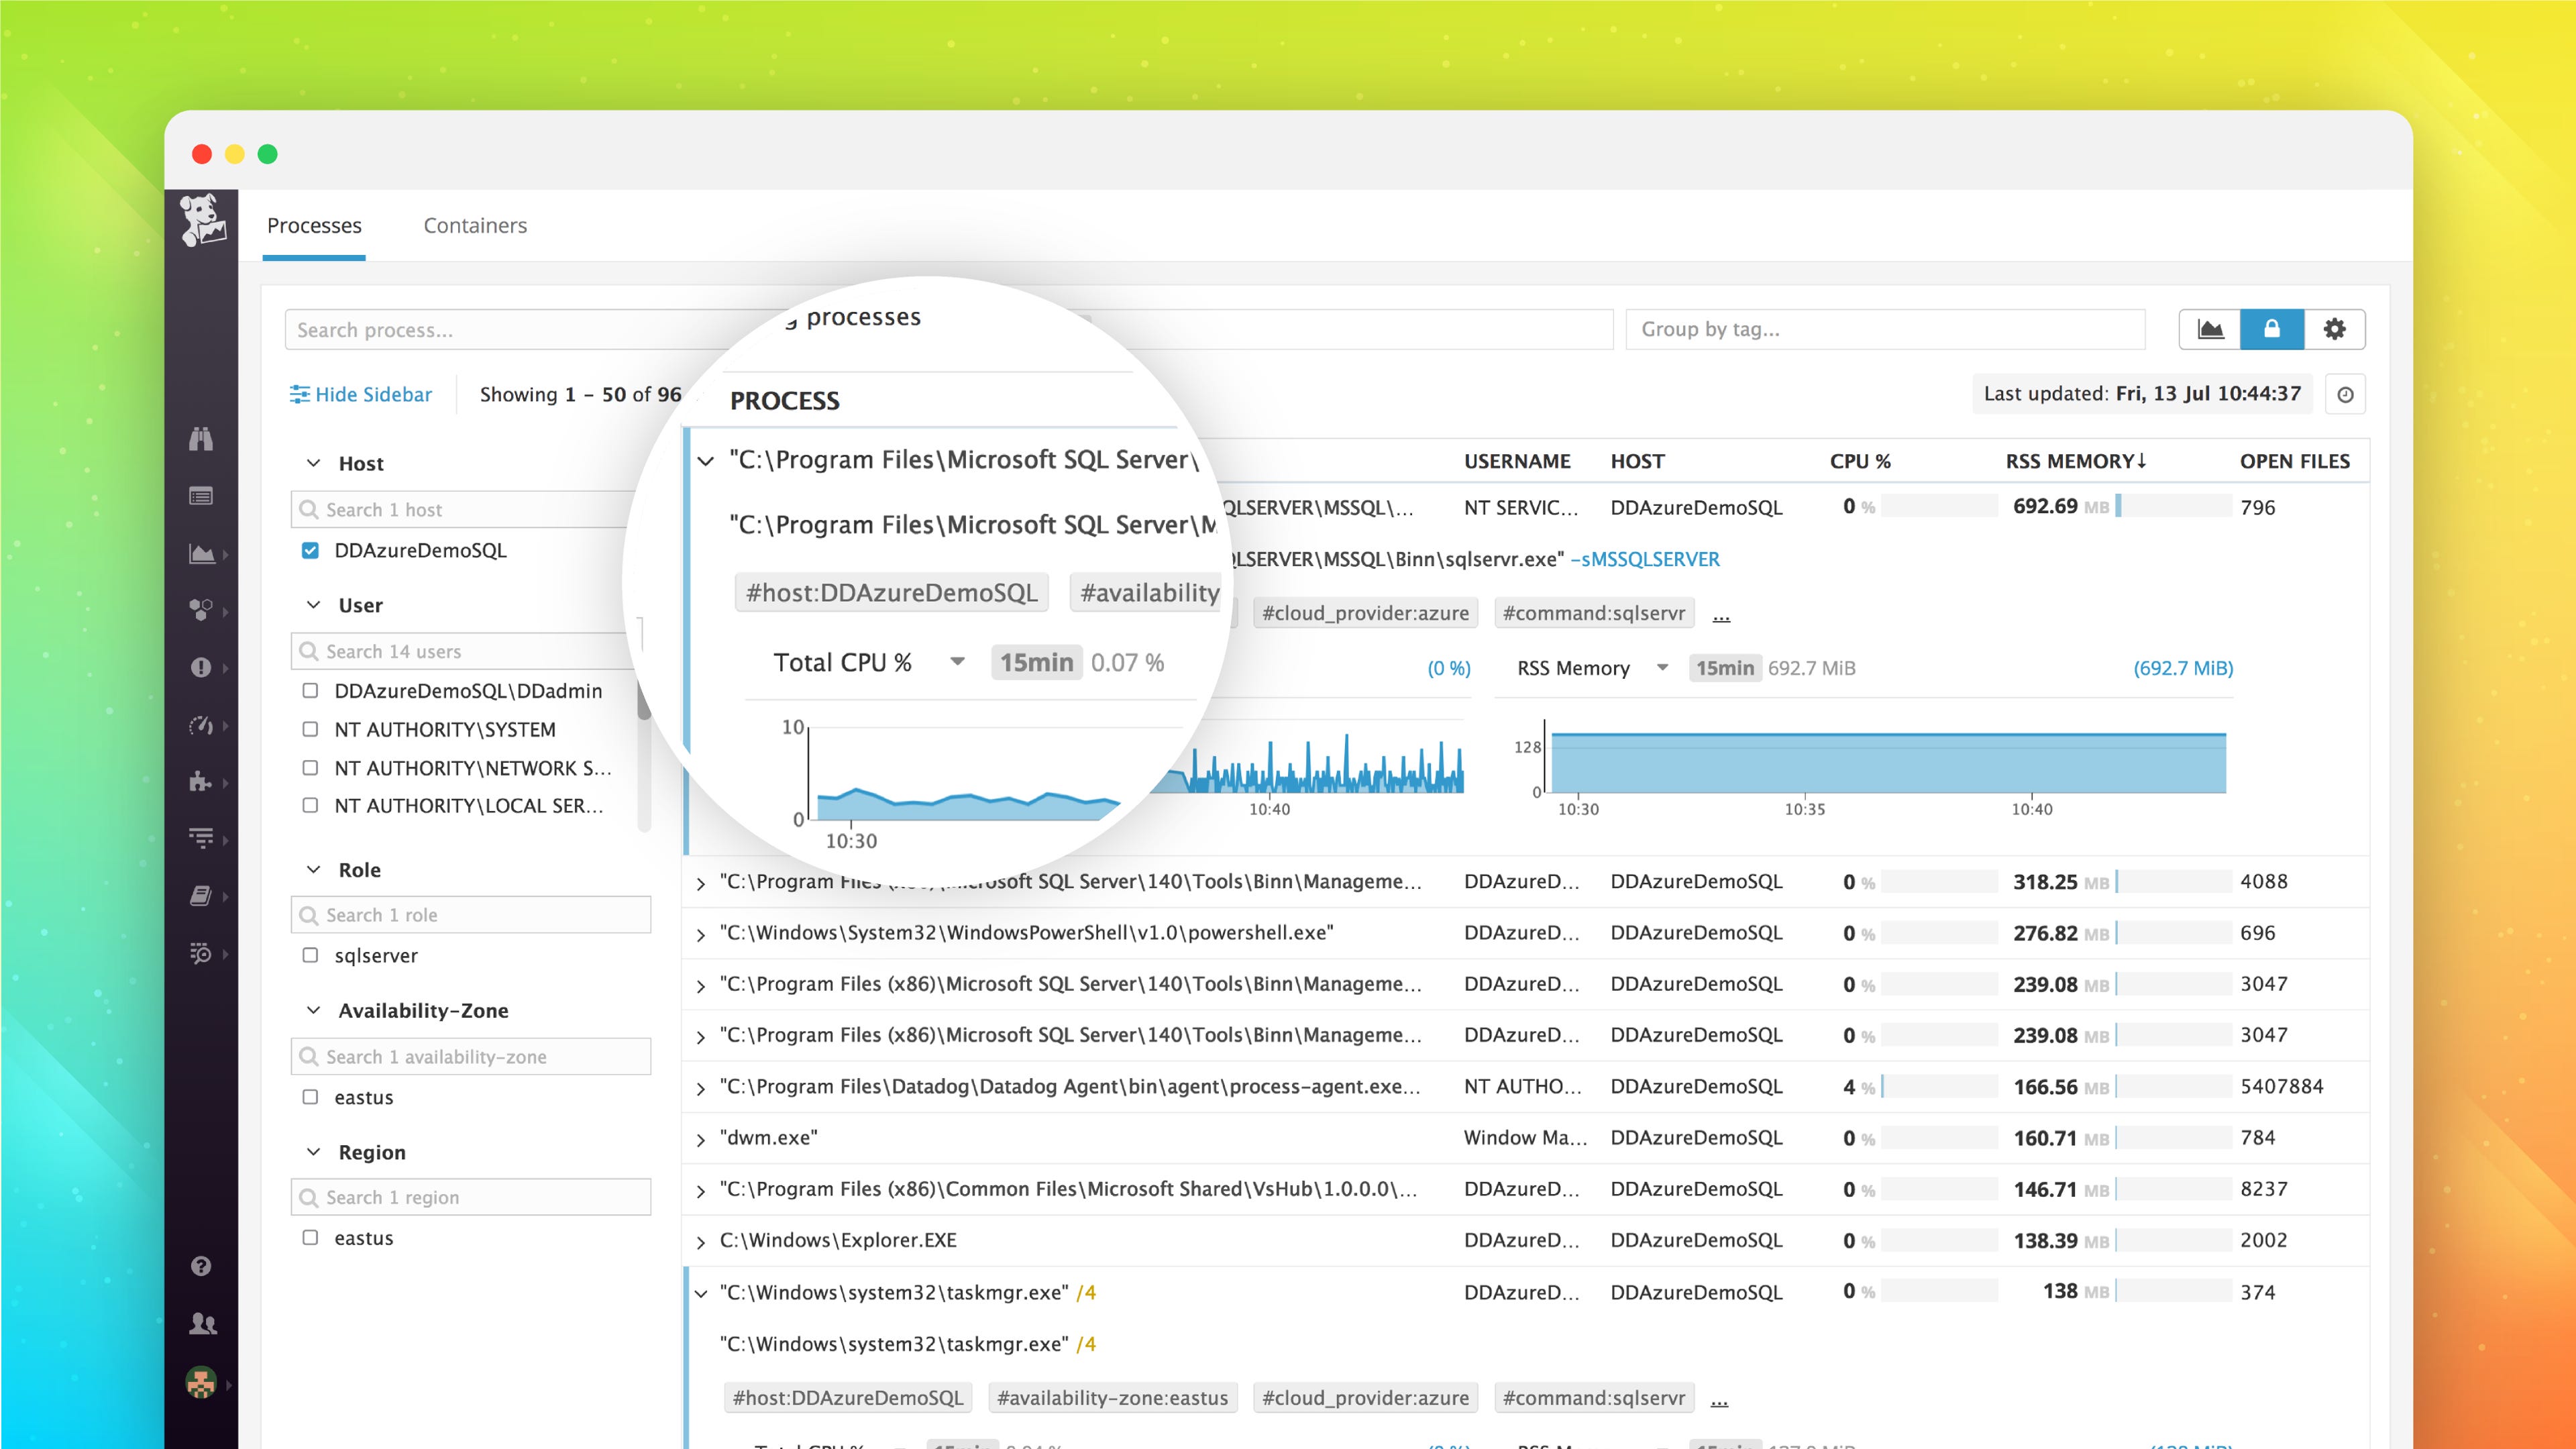2576x1449 pixels.
Task: Sort by the CPU % column header
Action: 1860,462
